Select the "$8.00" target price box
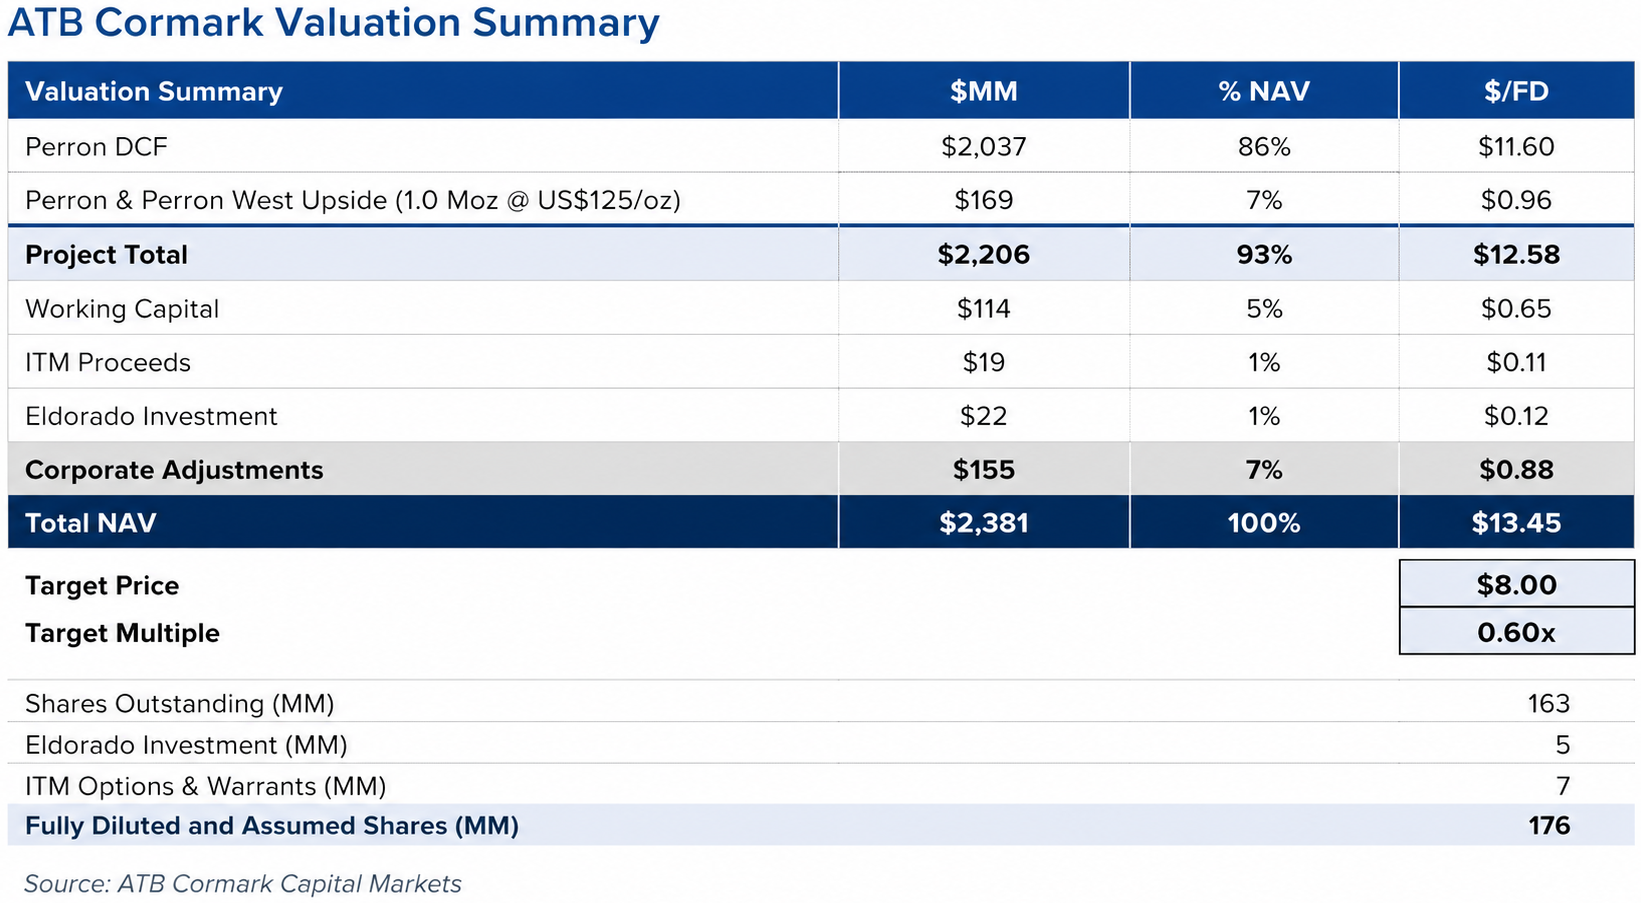 tap(1516, 584)
